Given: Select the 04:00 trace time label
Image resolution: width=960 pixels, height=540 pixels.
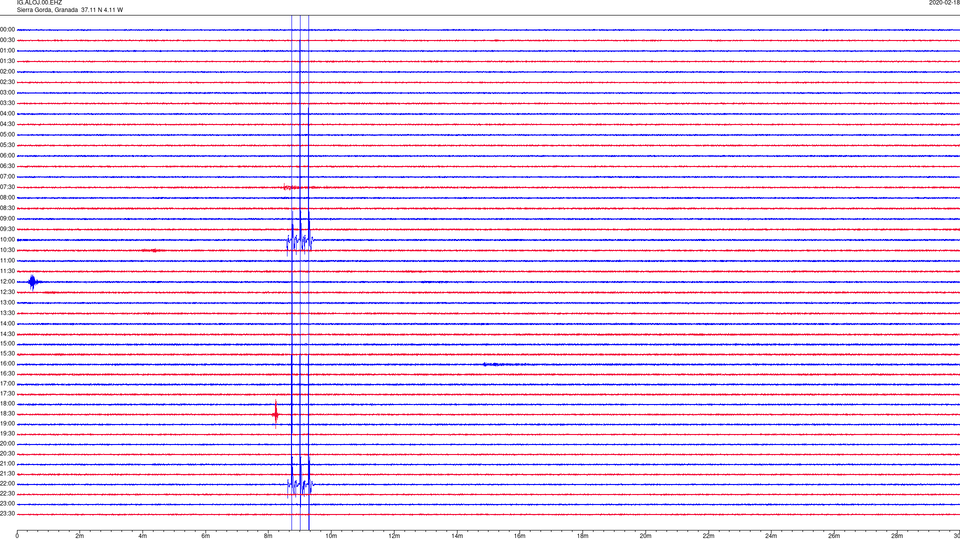Looking at the screenshot, I should coord(7,113).
